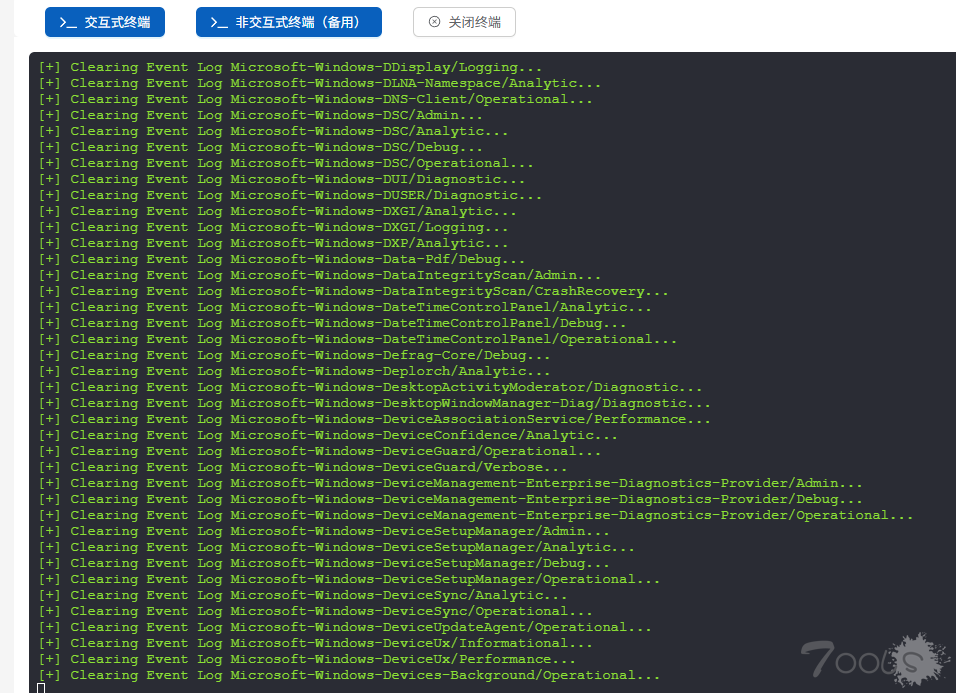Select line Microsoft-Windows-DeviceSetupManager/Analytic
Image resolution: width=956 pixels, height=693 pixels.
(337, 547)
